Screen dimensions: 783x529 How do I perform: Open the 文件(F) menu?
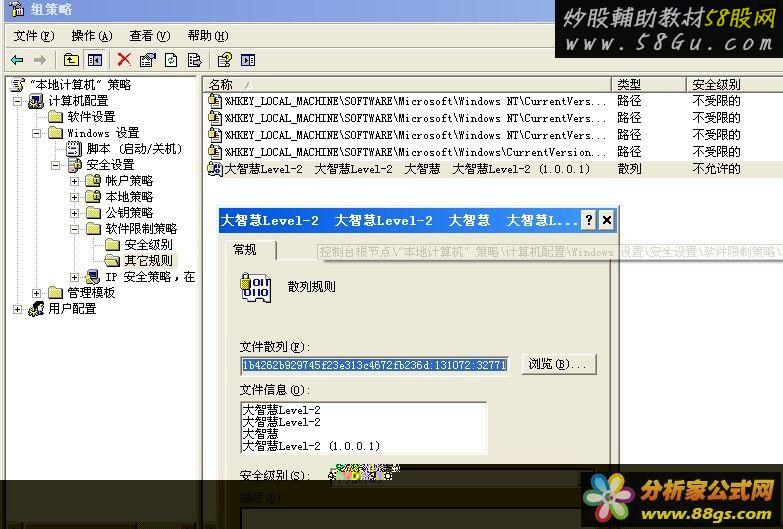[x=34, y=36]
